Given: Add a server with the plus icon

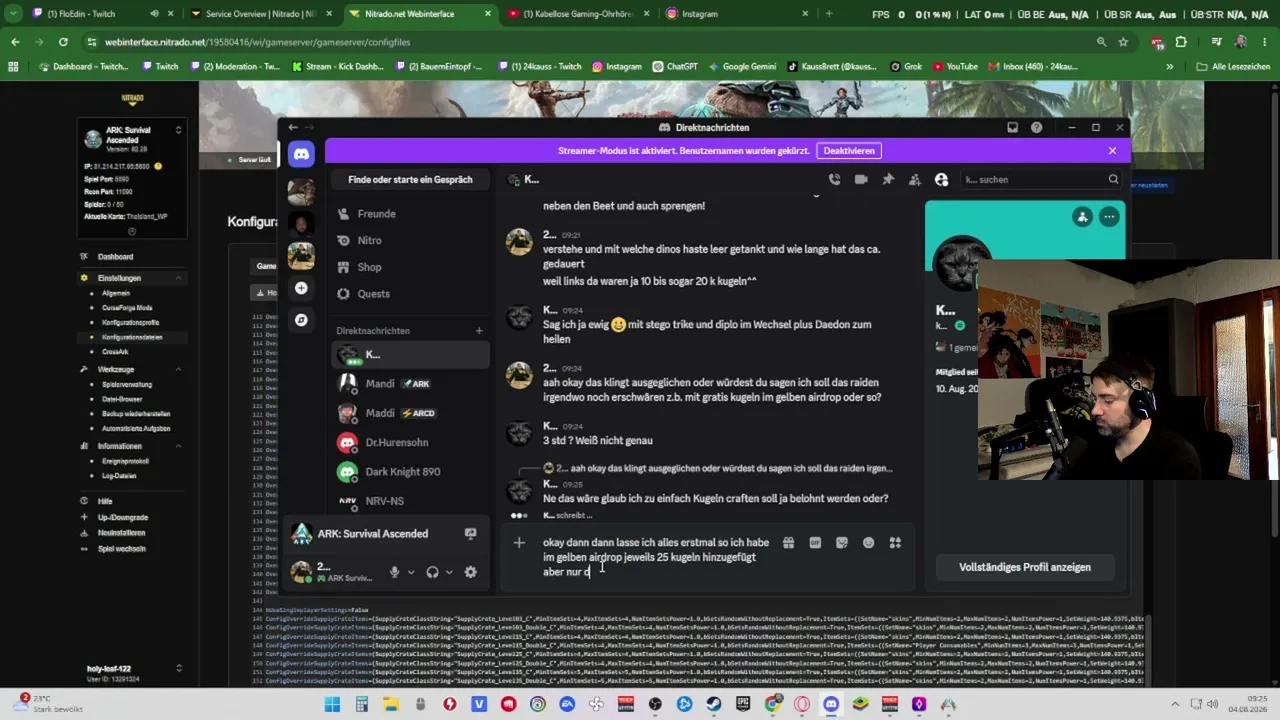Looking at the screenshot, I should [x=301, y=288].
